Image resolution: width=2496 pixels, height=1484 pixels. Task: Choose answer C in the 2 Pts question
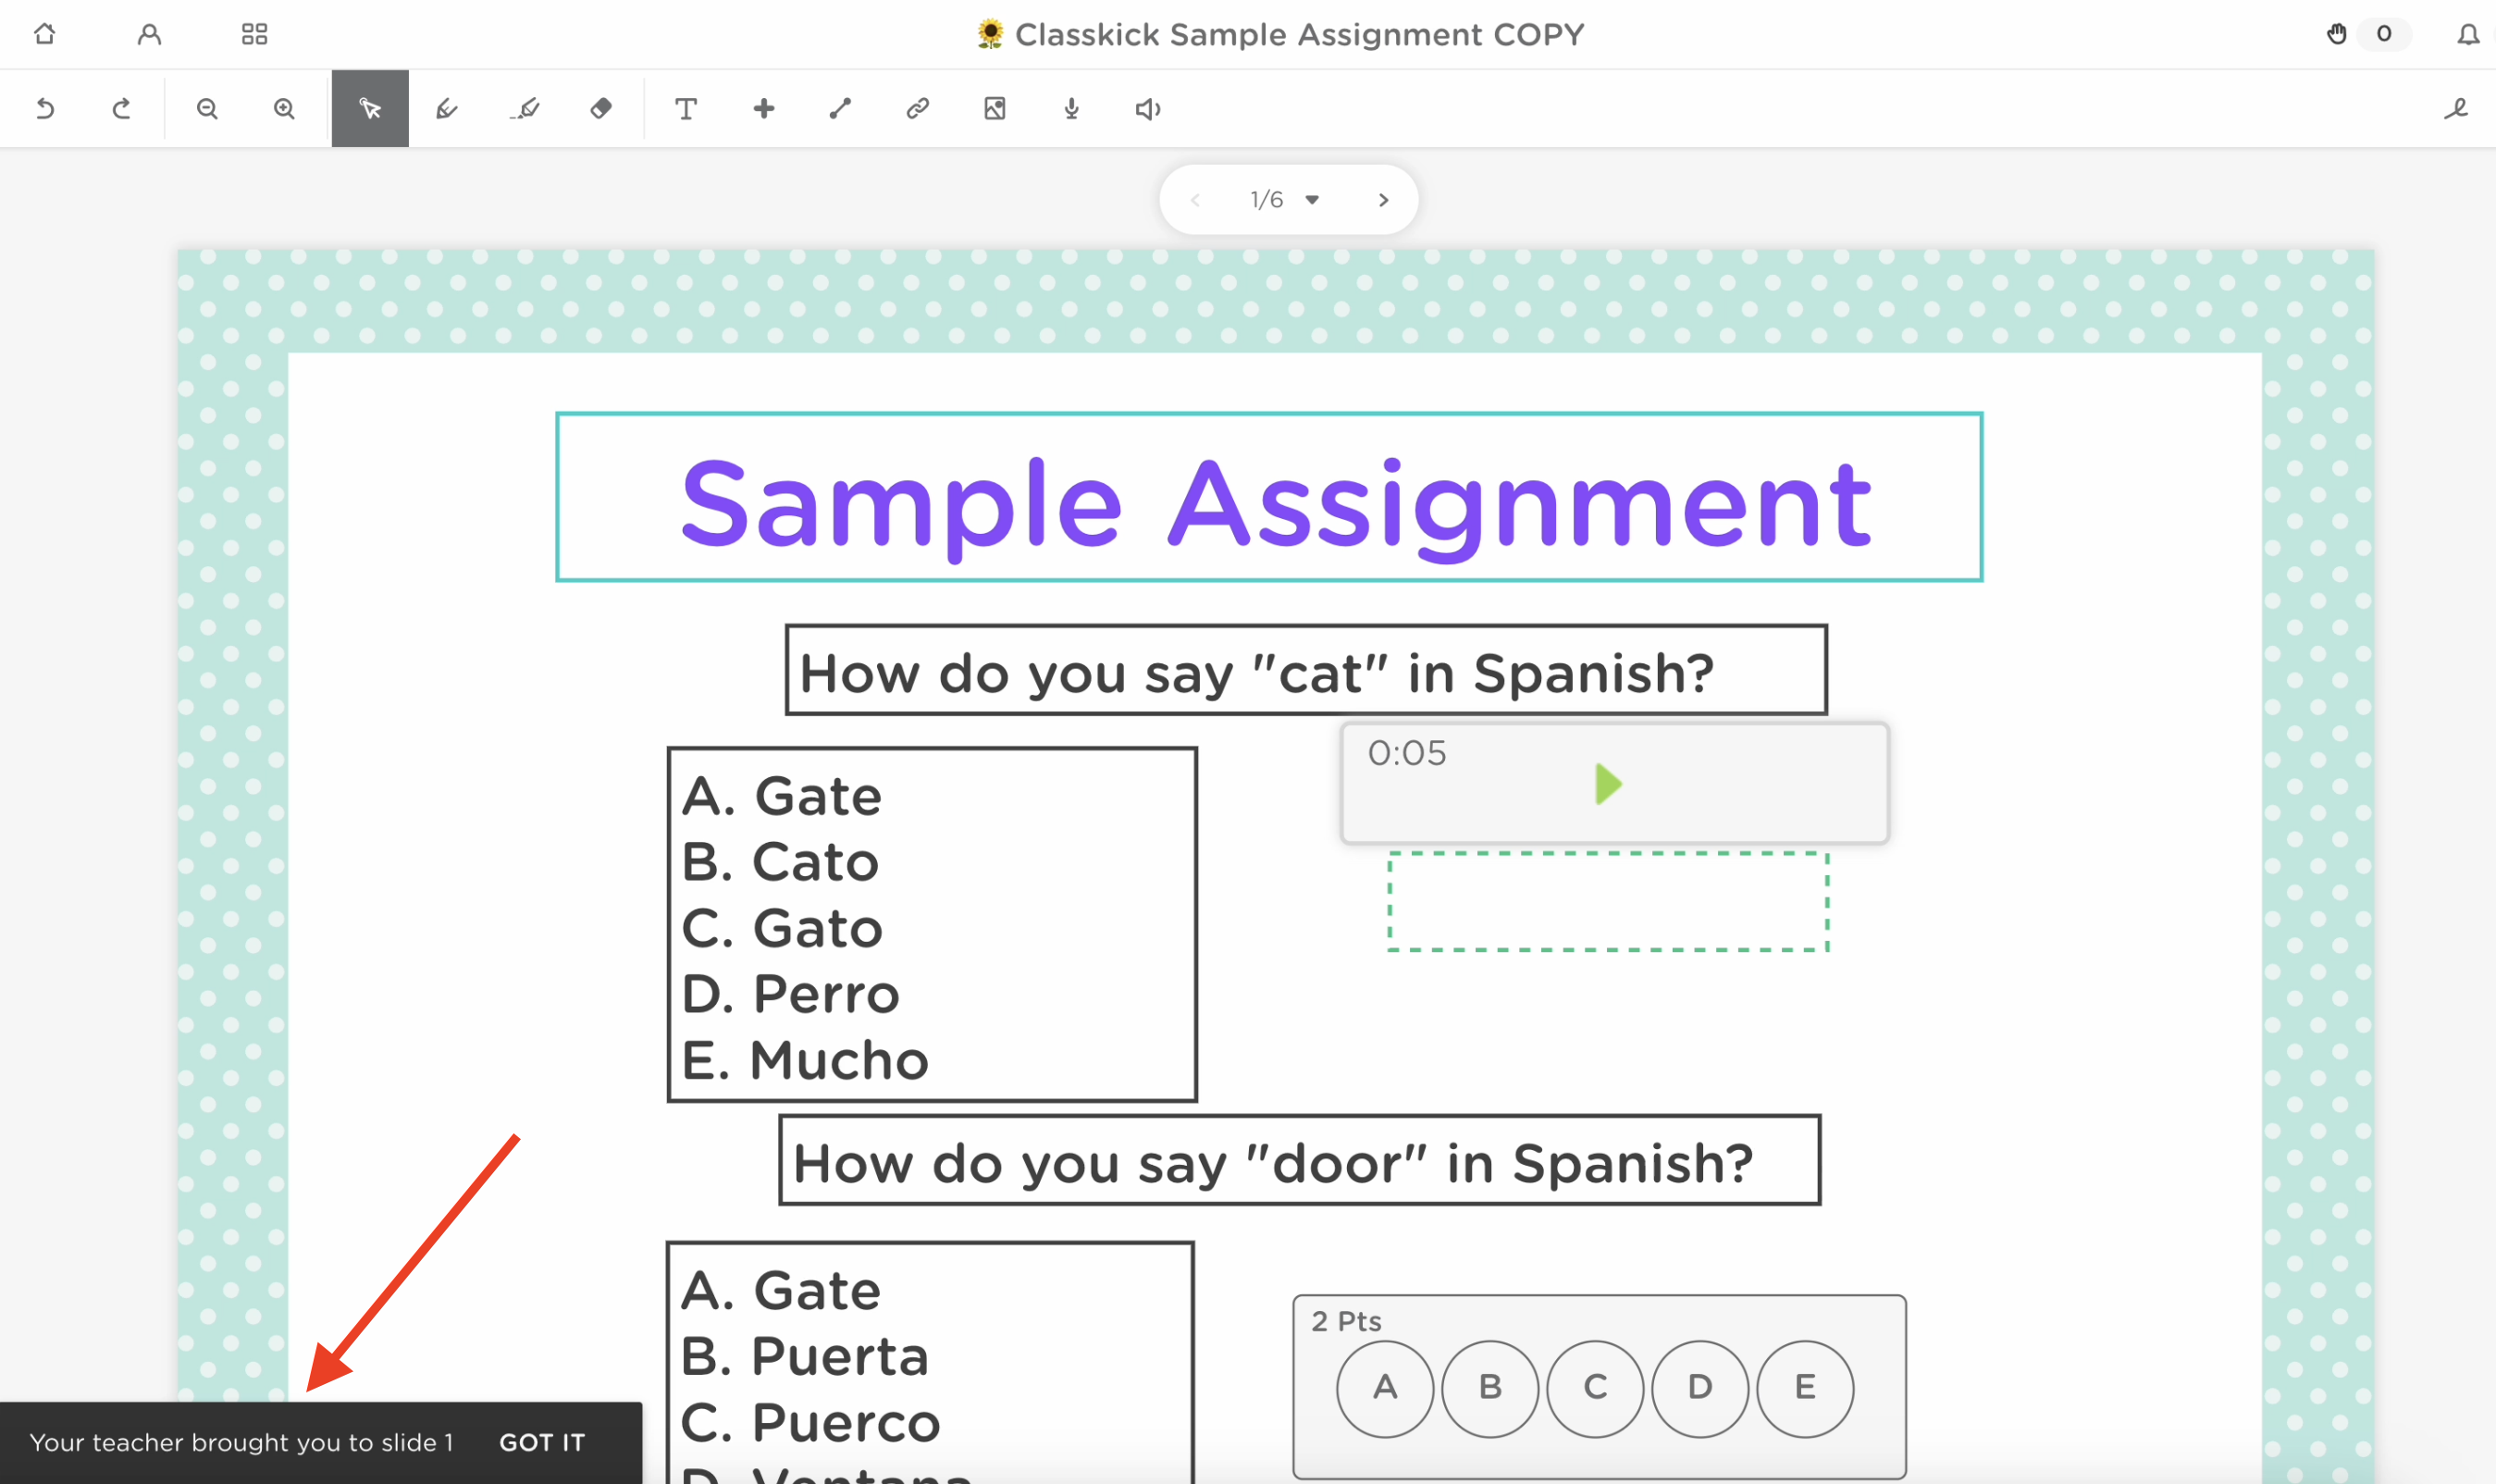(1595, 1388)
